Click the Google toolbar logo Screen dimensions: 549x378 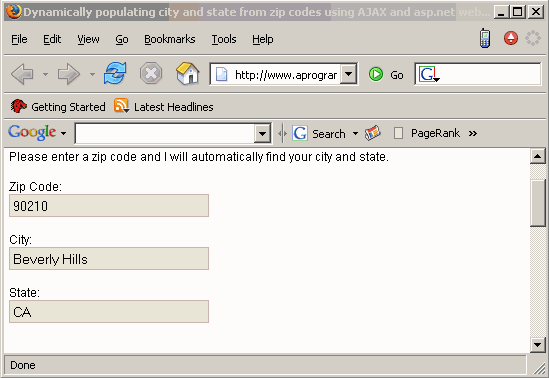pos(32,133)
